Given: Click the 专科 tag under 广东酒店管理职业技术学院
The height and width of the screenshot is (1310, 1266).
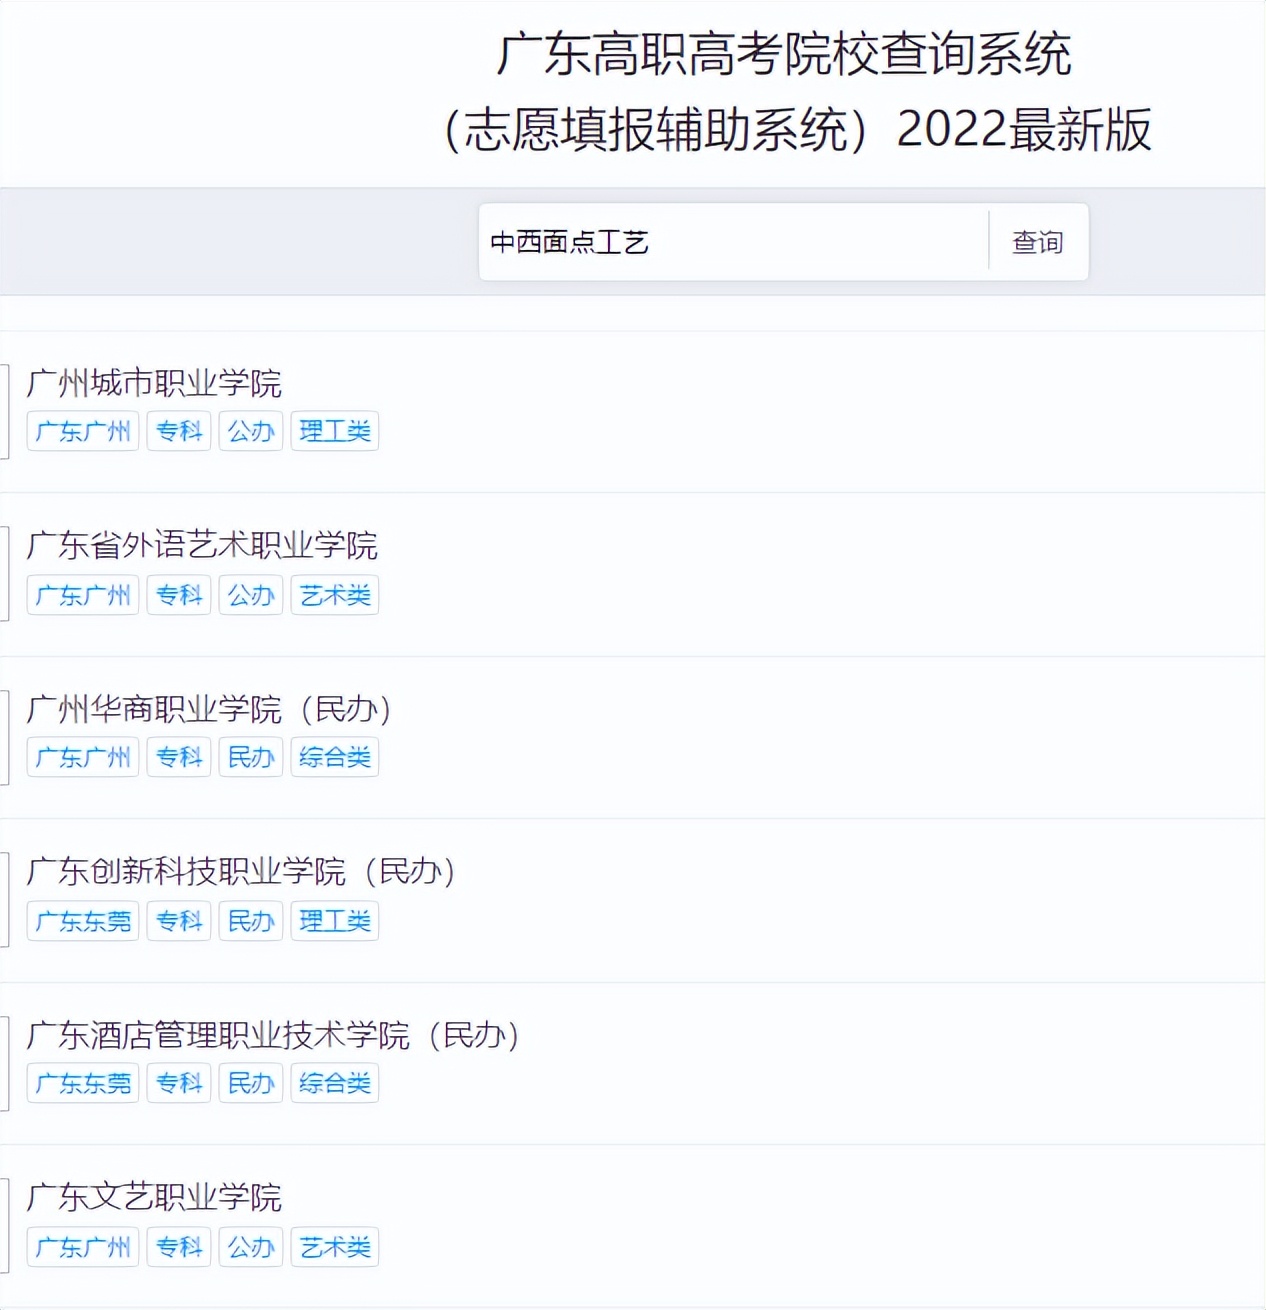Looking at the screenshot, I should (x=178, y=1083).
